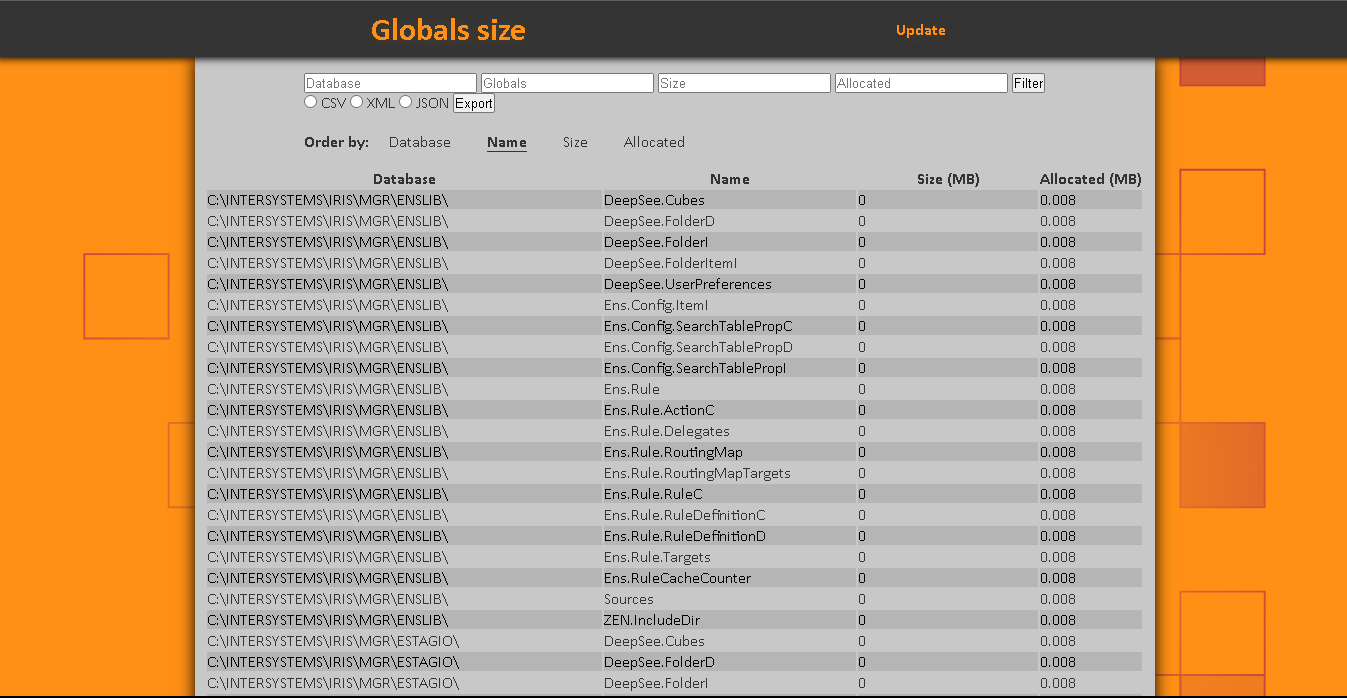Image resolution: width=1347 pixels, height=698 pixels.
Task: Focus the Size filter text box
Action: coord(744,84)
